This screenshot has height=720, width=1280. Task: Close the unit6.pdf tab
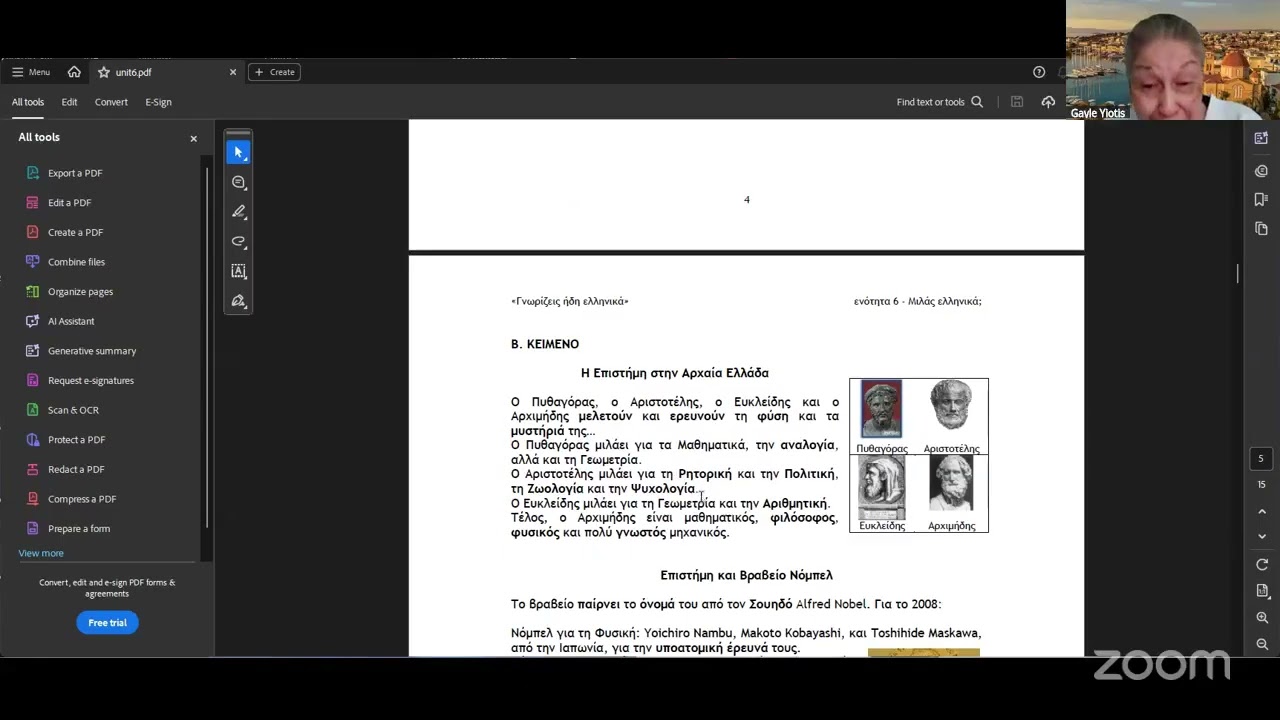pyautogui.click(x=233, y=72)
